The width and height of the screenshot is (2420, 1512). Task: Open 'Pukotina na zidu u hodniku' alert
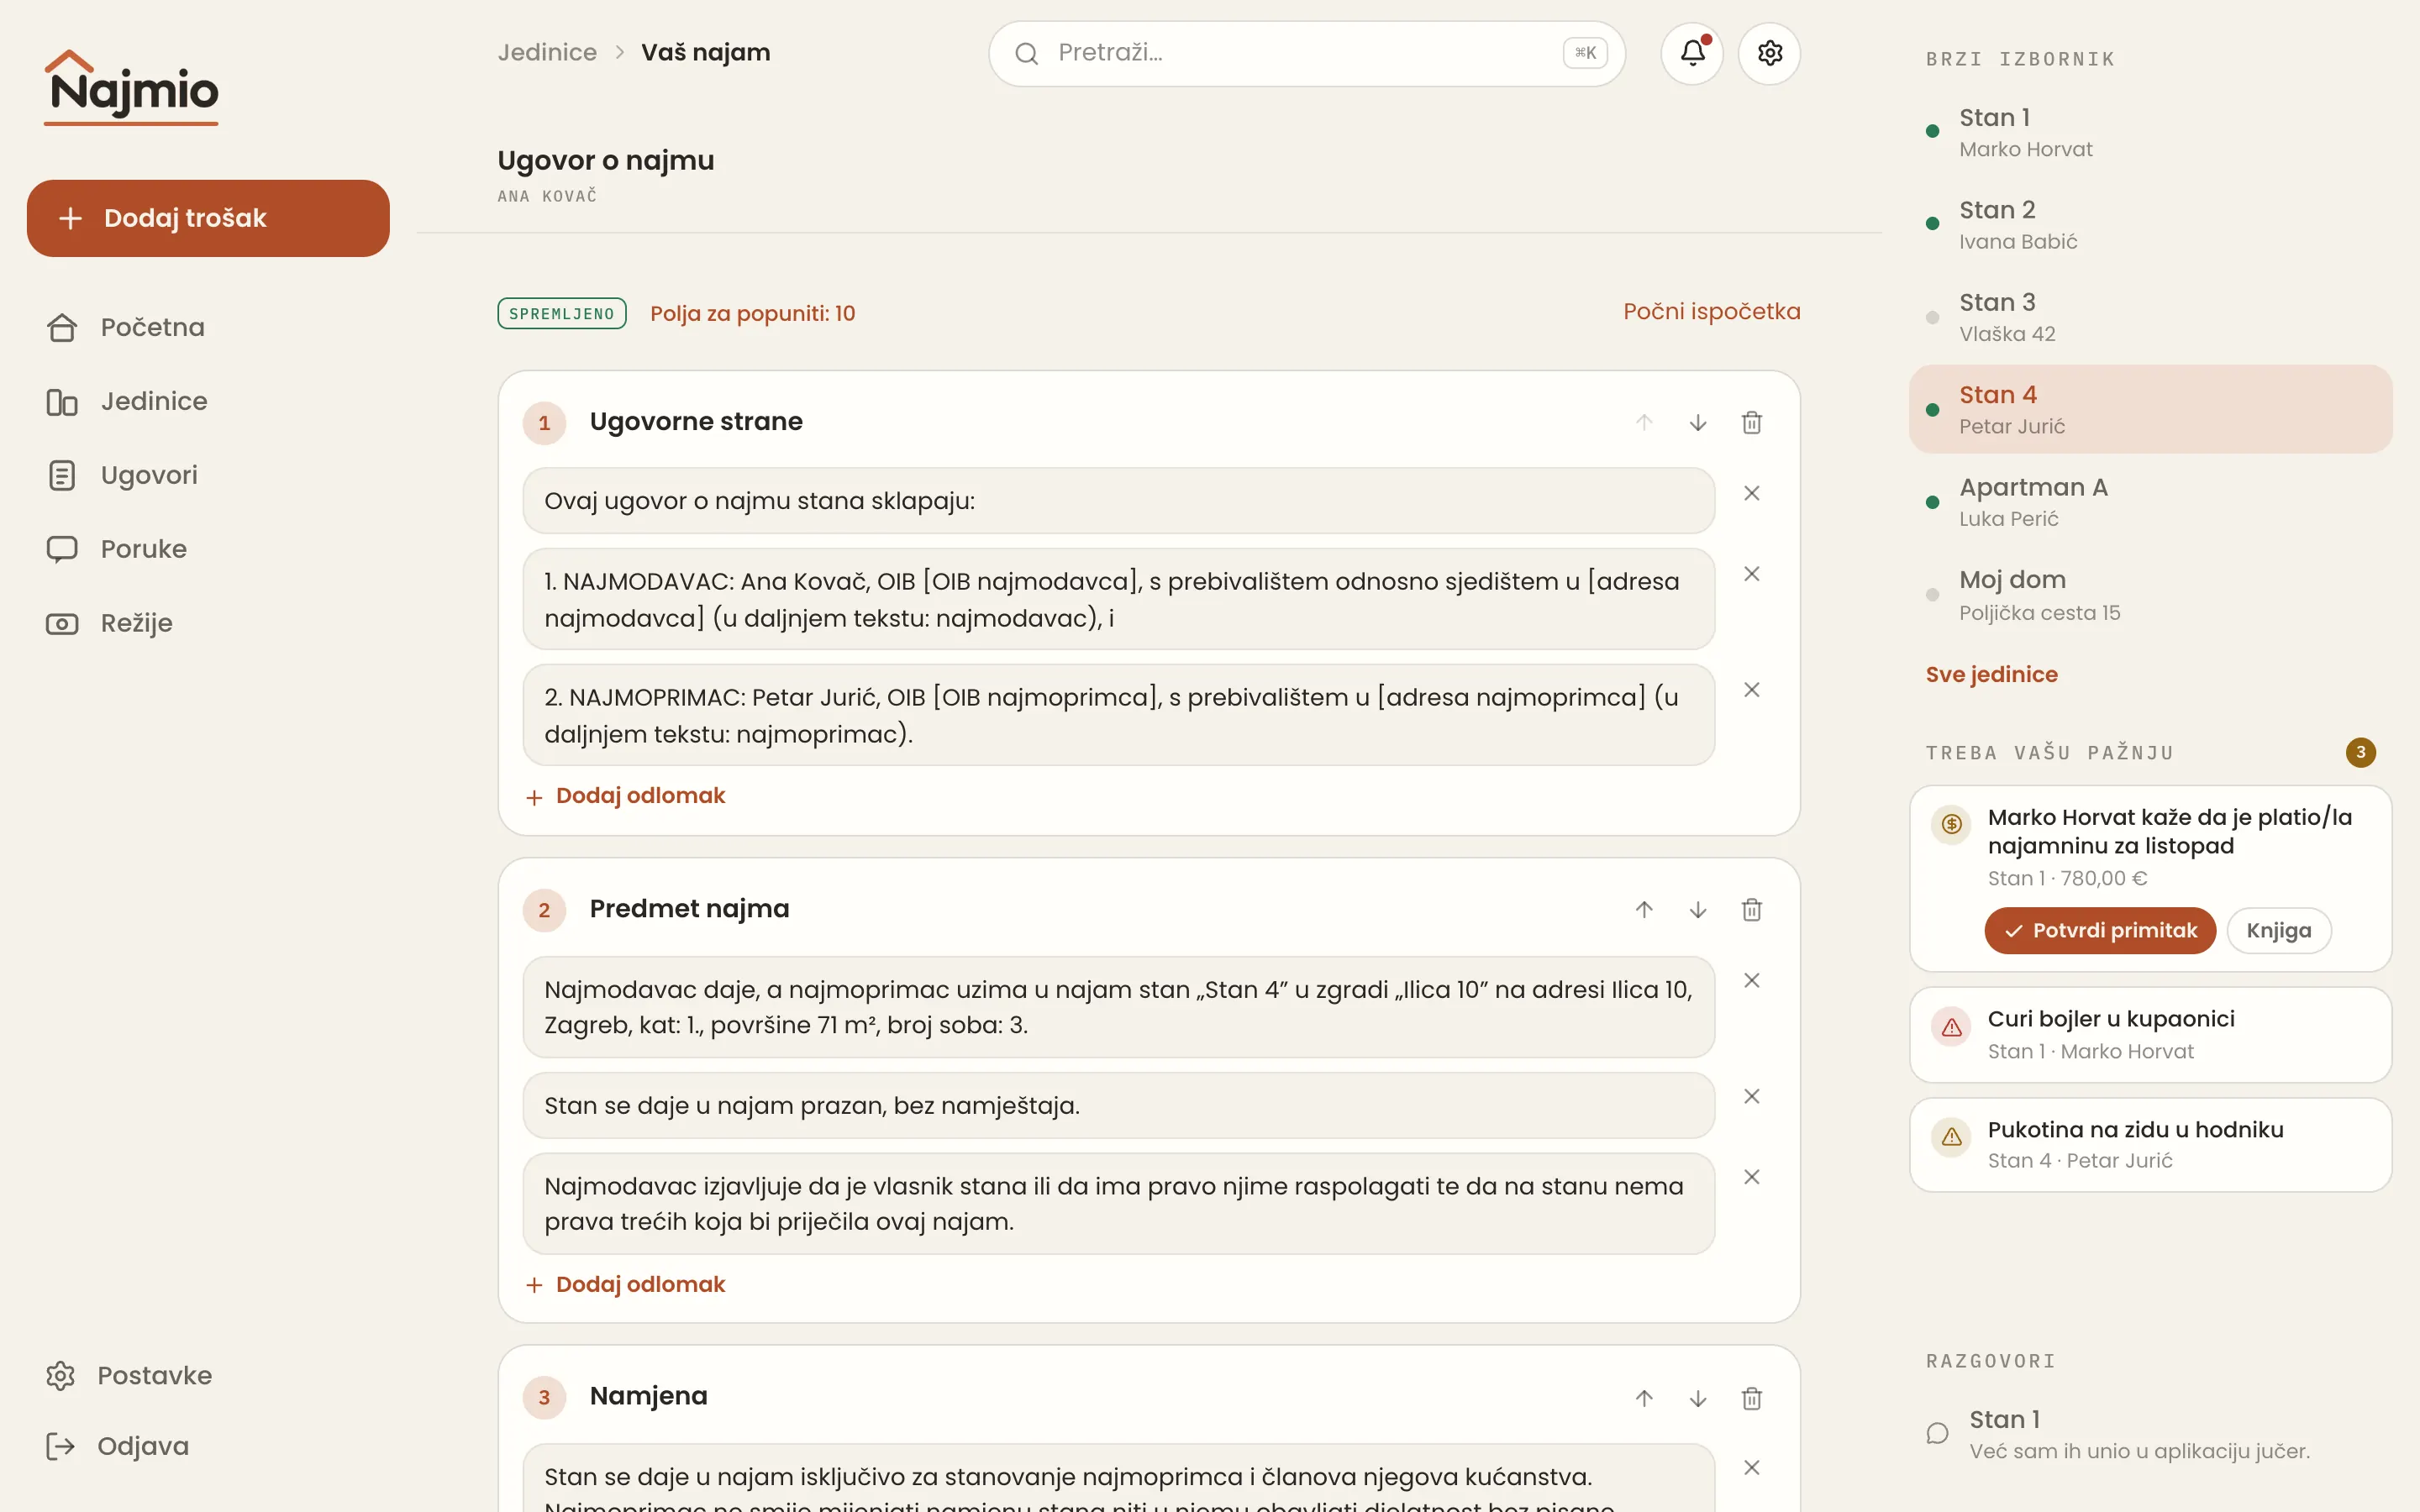click(2150, 1145)
